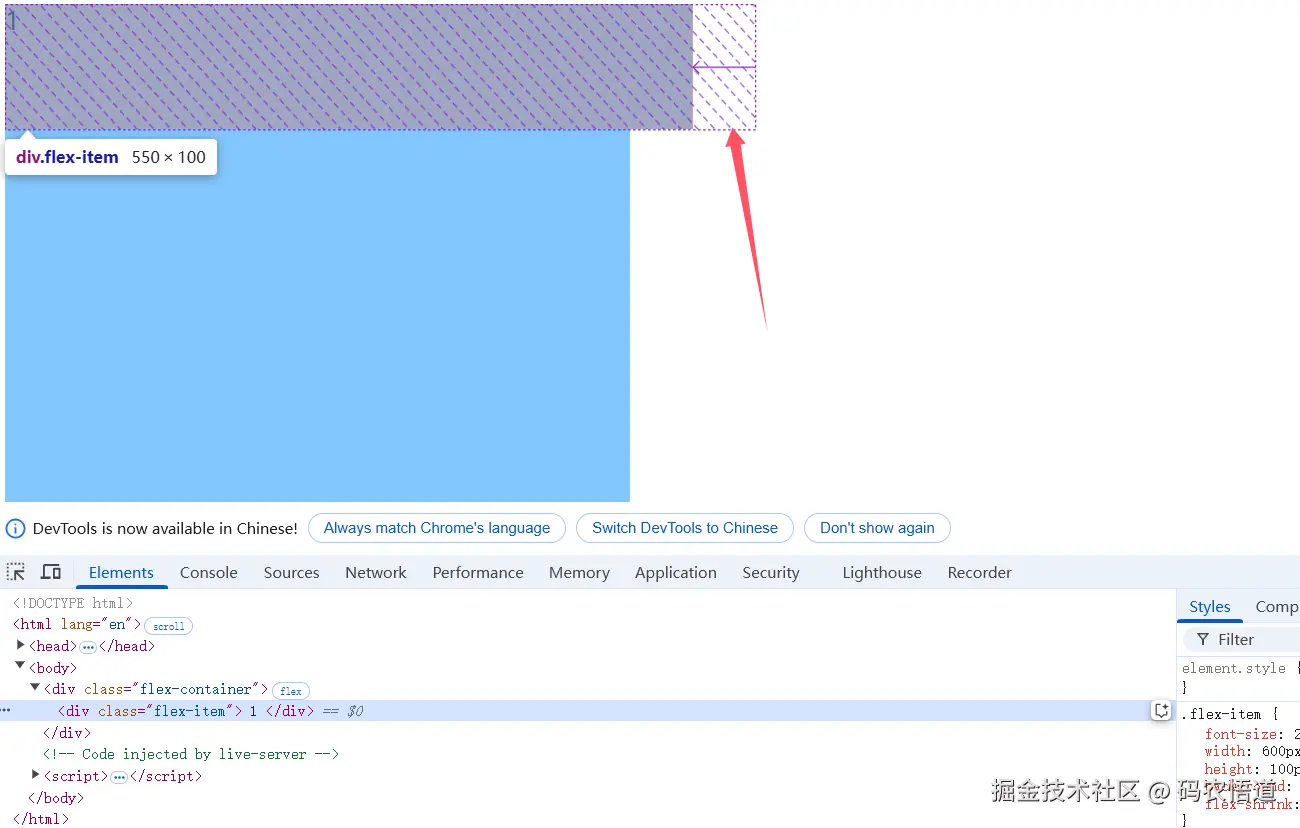Activate the inspect element picker icon
Image resolution: width=1300 pixels, height=828 pixels.
(16, 572)
